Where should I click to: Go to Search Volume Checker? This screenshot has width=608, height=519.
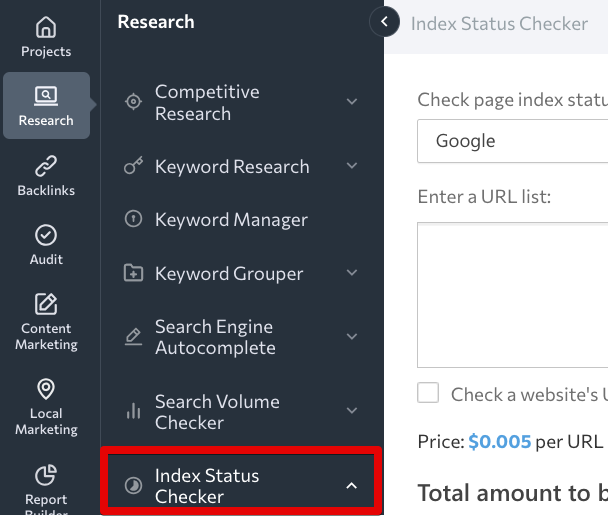216,411
